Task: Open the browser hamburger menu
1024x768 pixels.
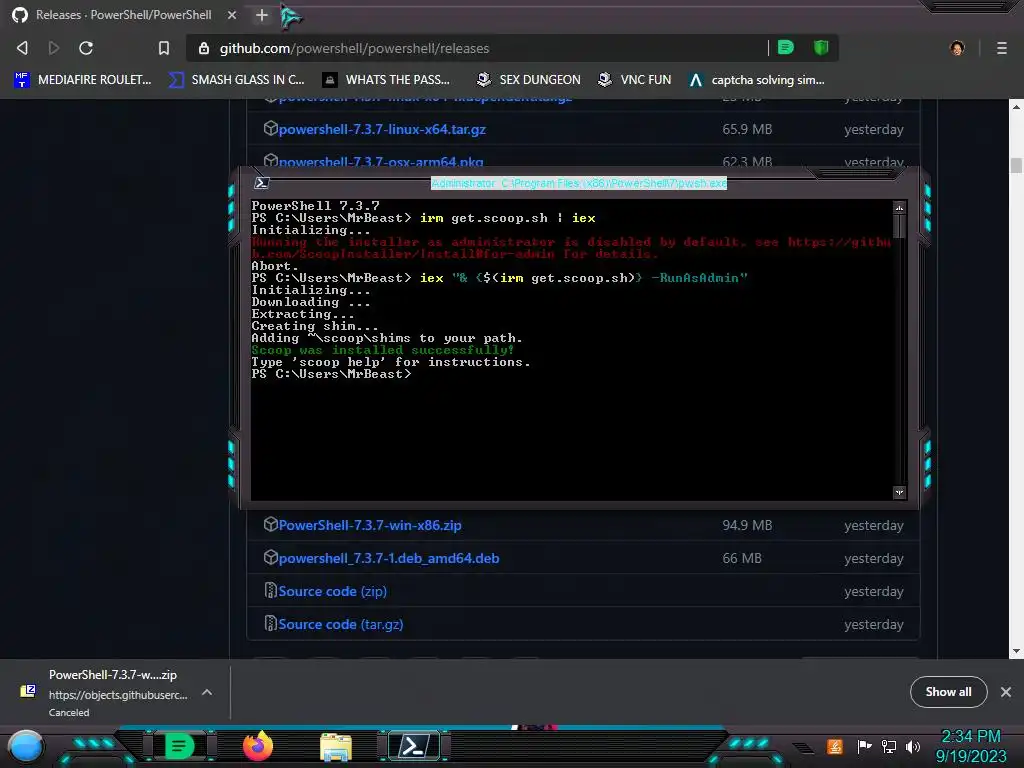Action: click(x=1001, y=48)
